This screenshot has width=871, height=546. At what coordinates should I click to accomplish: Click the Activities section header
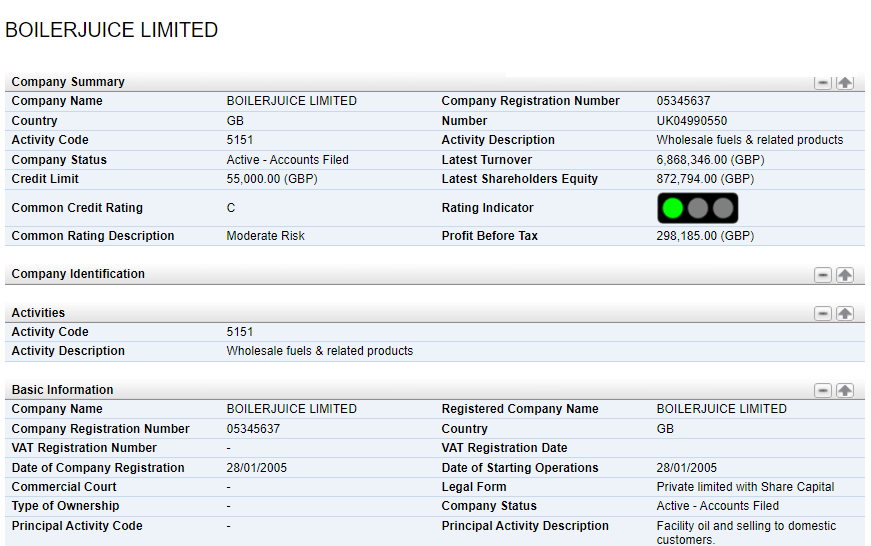pos(435,313)
